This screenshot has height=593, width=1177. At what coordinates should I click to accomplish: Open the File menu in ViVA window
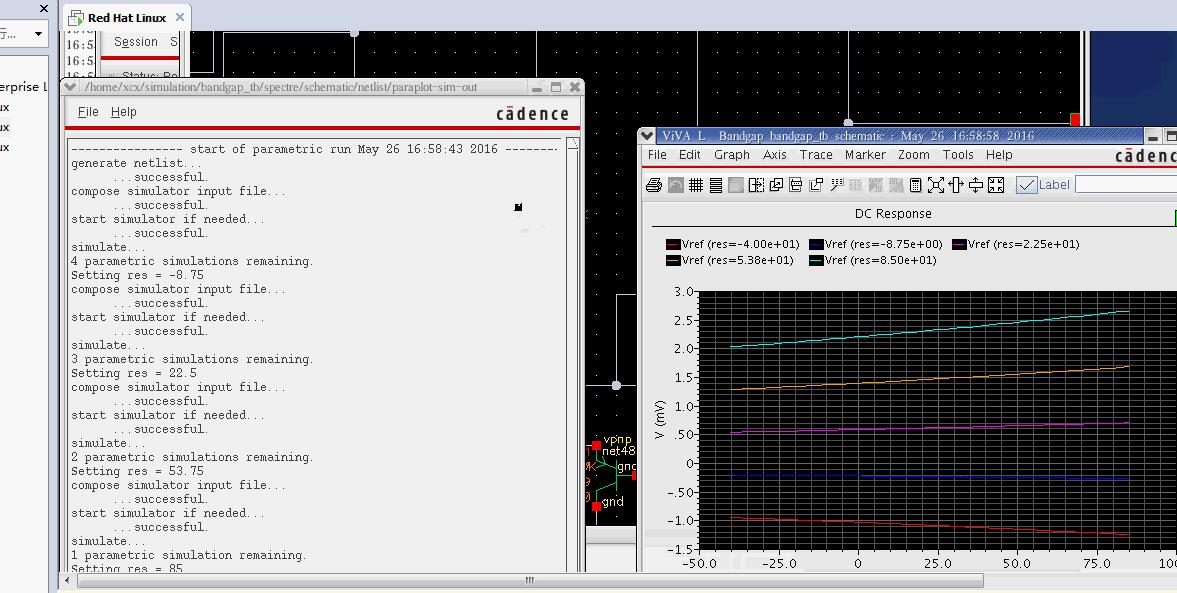coord(657,155)
